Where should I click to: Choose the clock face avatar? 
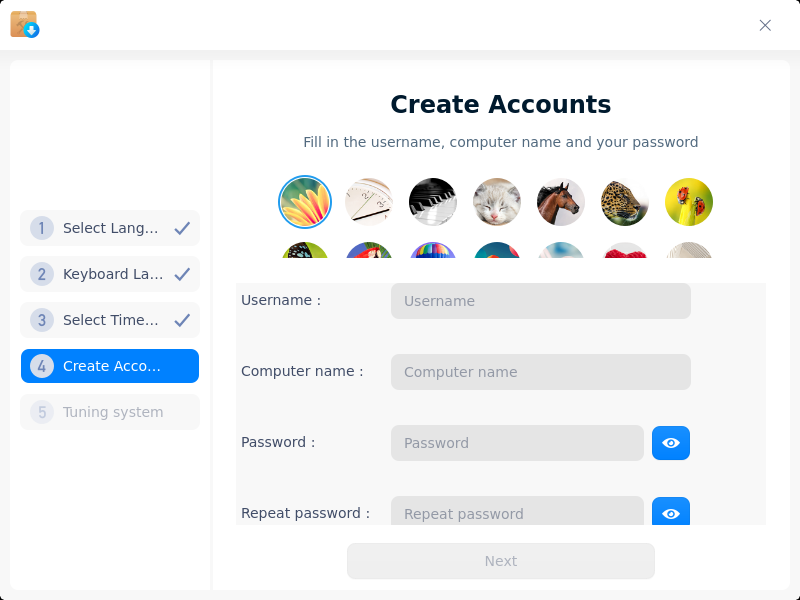(368, 202)
